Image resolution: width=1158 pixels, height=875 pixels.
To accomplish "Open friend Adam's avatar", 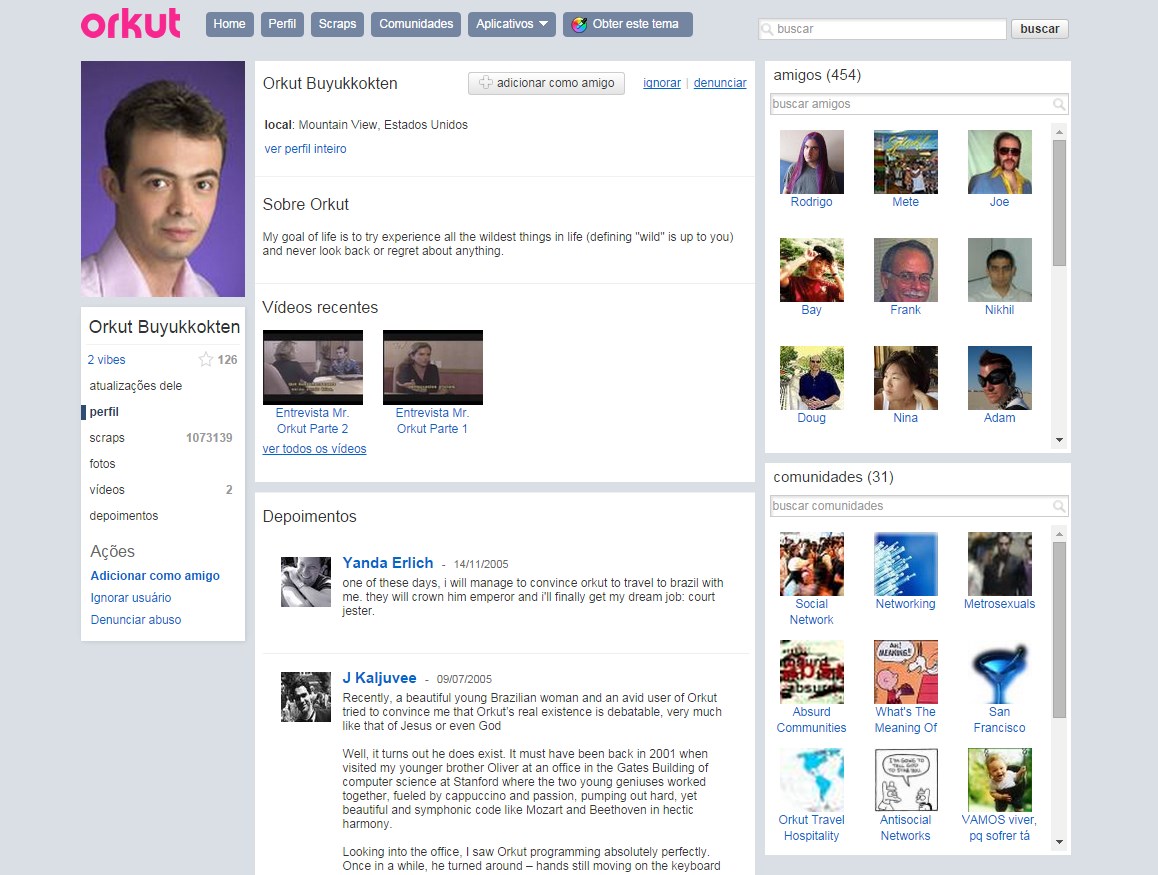I will (999, 378).
